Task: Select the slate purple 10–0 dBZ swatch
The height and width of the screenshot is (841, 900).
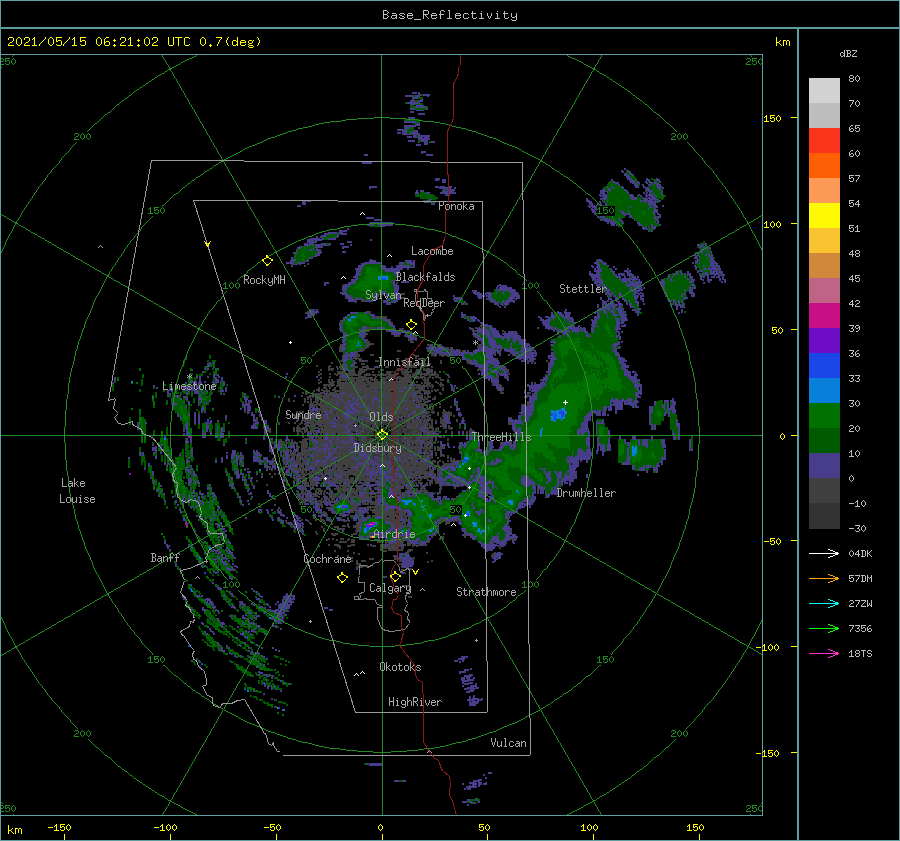Action: point(824,466)
